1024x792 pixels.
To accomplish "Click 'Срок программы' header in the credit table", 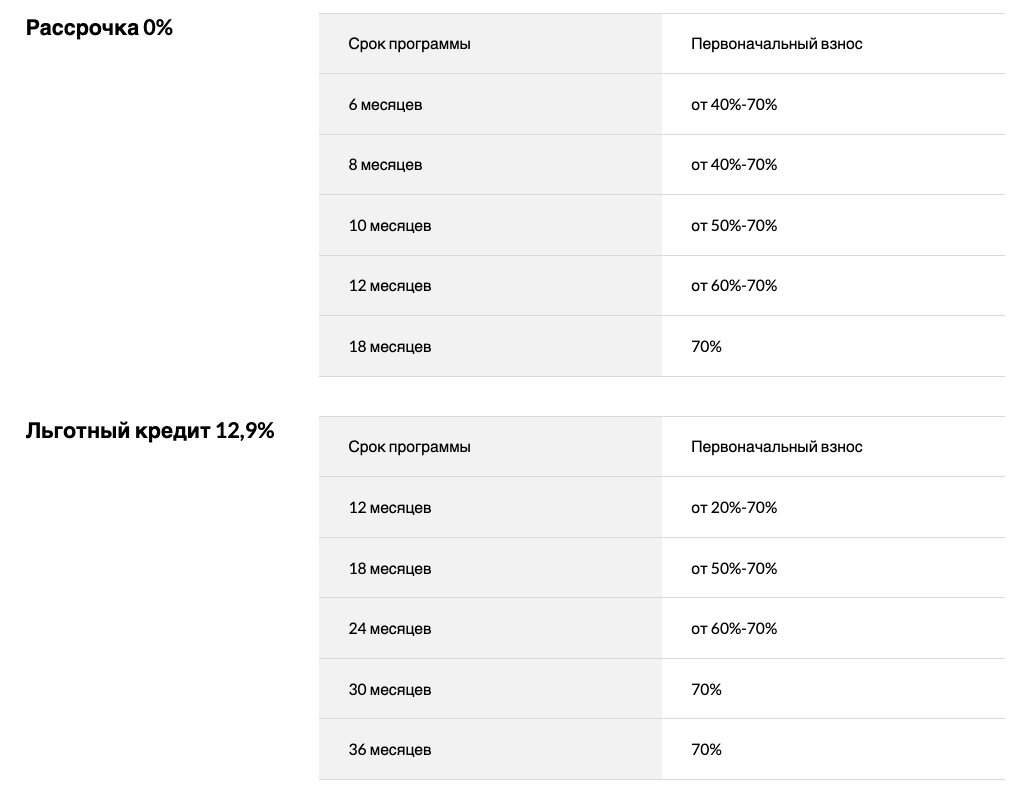I will click(409, 447).
